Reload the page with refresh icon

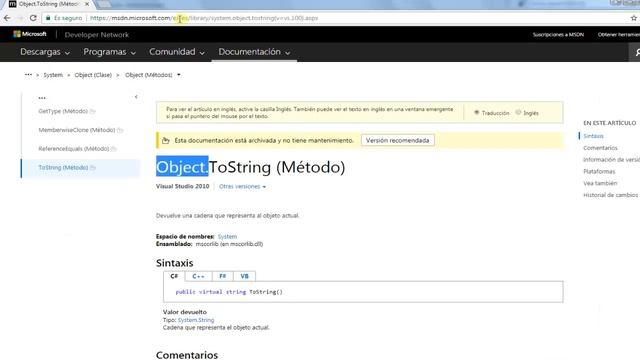(33, 18)
